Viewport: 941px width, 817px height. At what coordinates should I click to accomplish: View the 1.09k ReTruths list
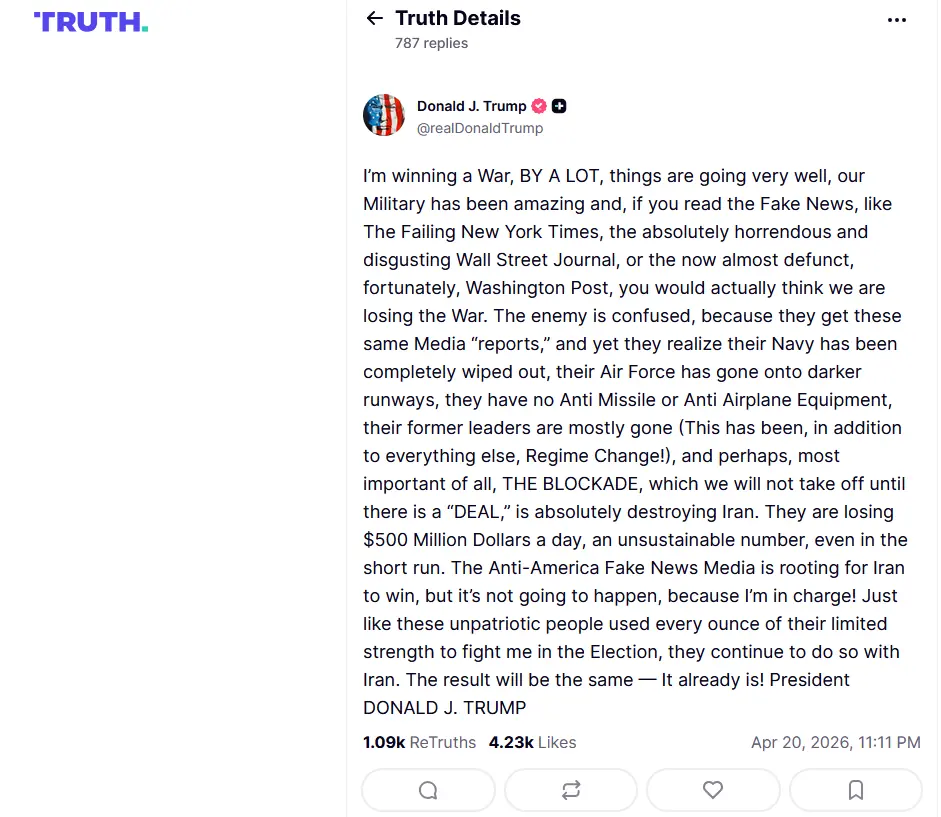(x=419, y=743)
